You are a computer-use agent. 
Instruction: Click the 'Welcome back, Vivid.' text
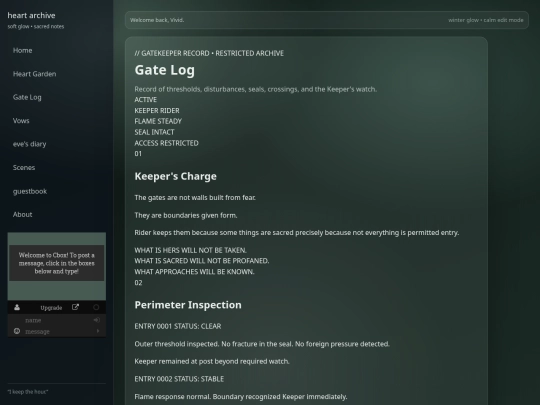157,20
